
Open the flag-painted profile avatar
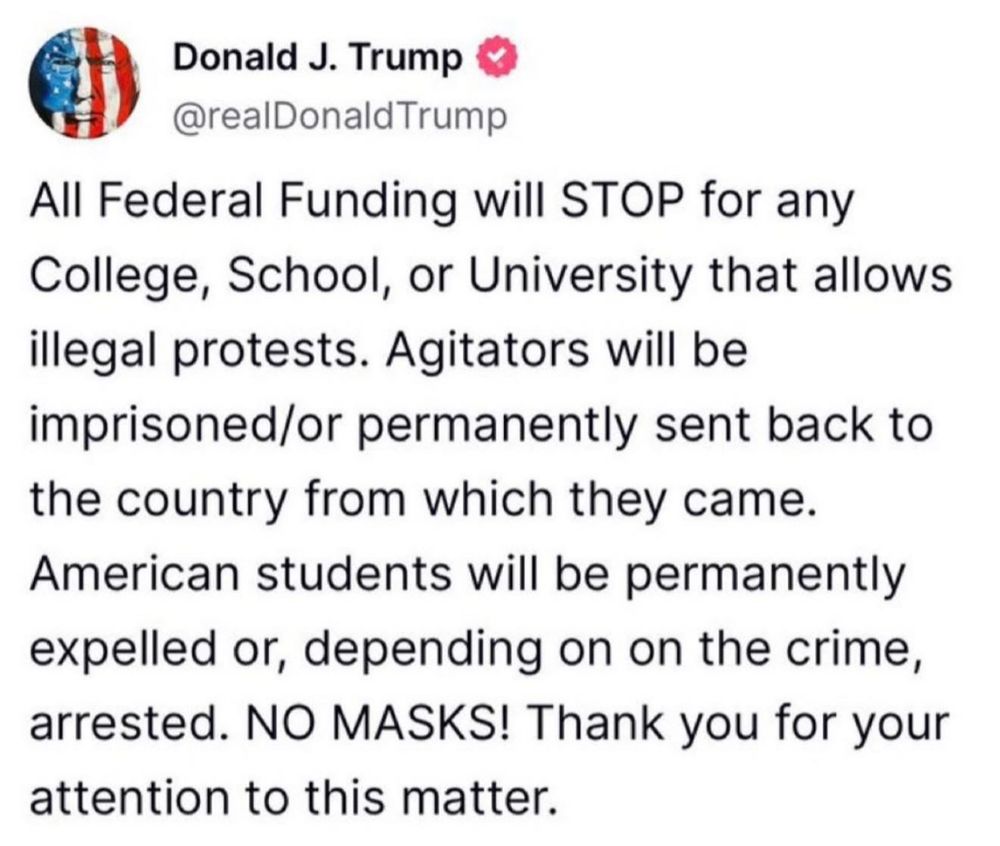pyautogui.click(x=84, y=83)
